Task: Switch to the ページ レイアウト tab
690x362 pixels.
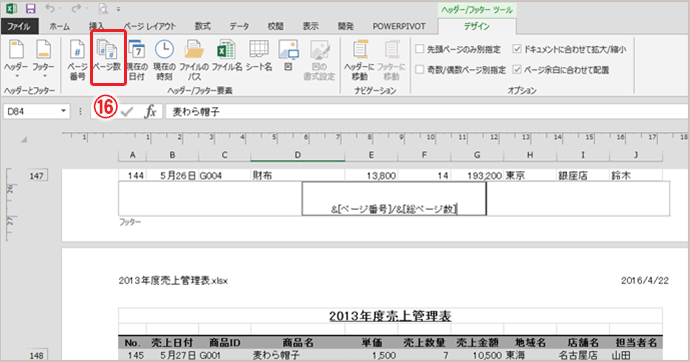Action: tap(150, 26)
